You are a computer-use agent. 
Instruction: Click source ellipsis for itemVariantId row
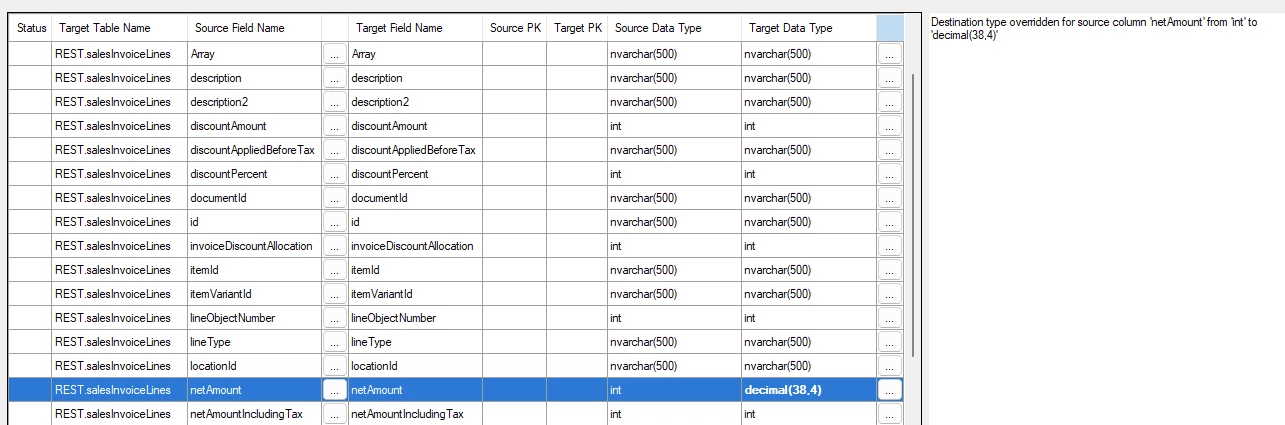[334, 294]
